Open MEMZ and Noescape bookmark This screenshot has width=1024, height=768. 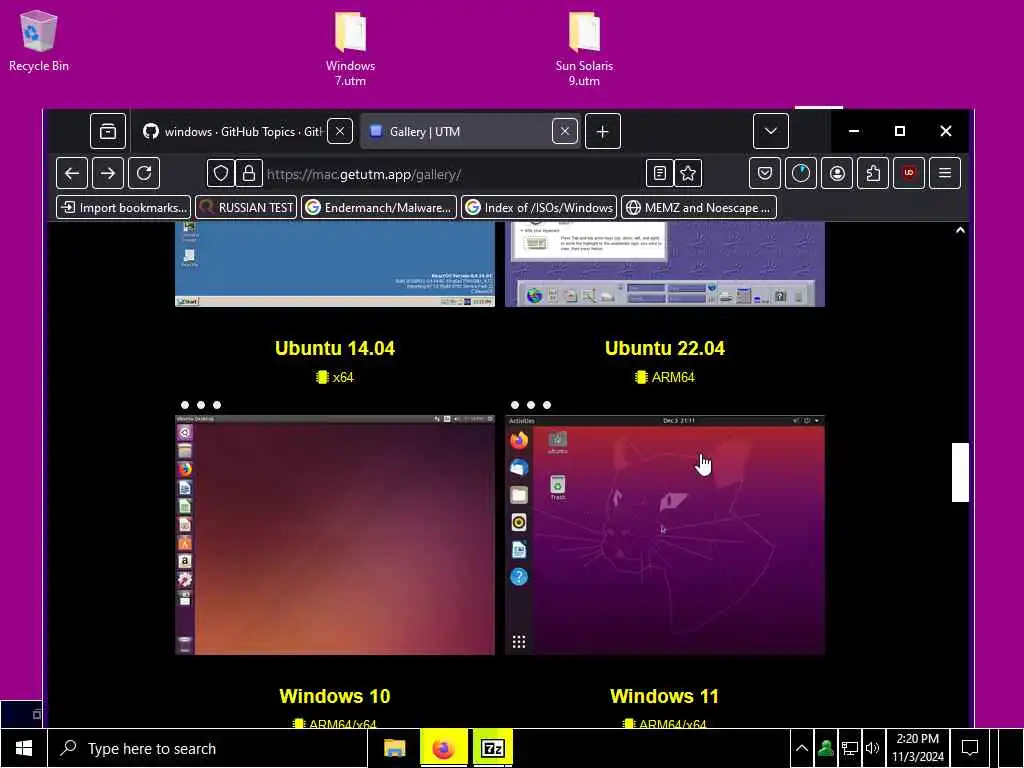[699, 208]
